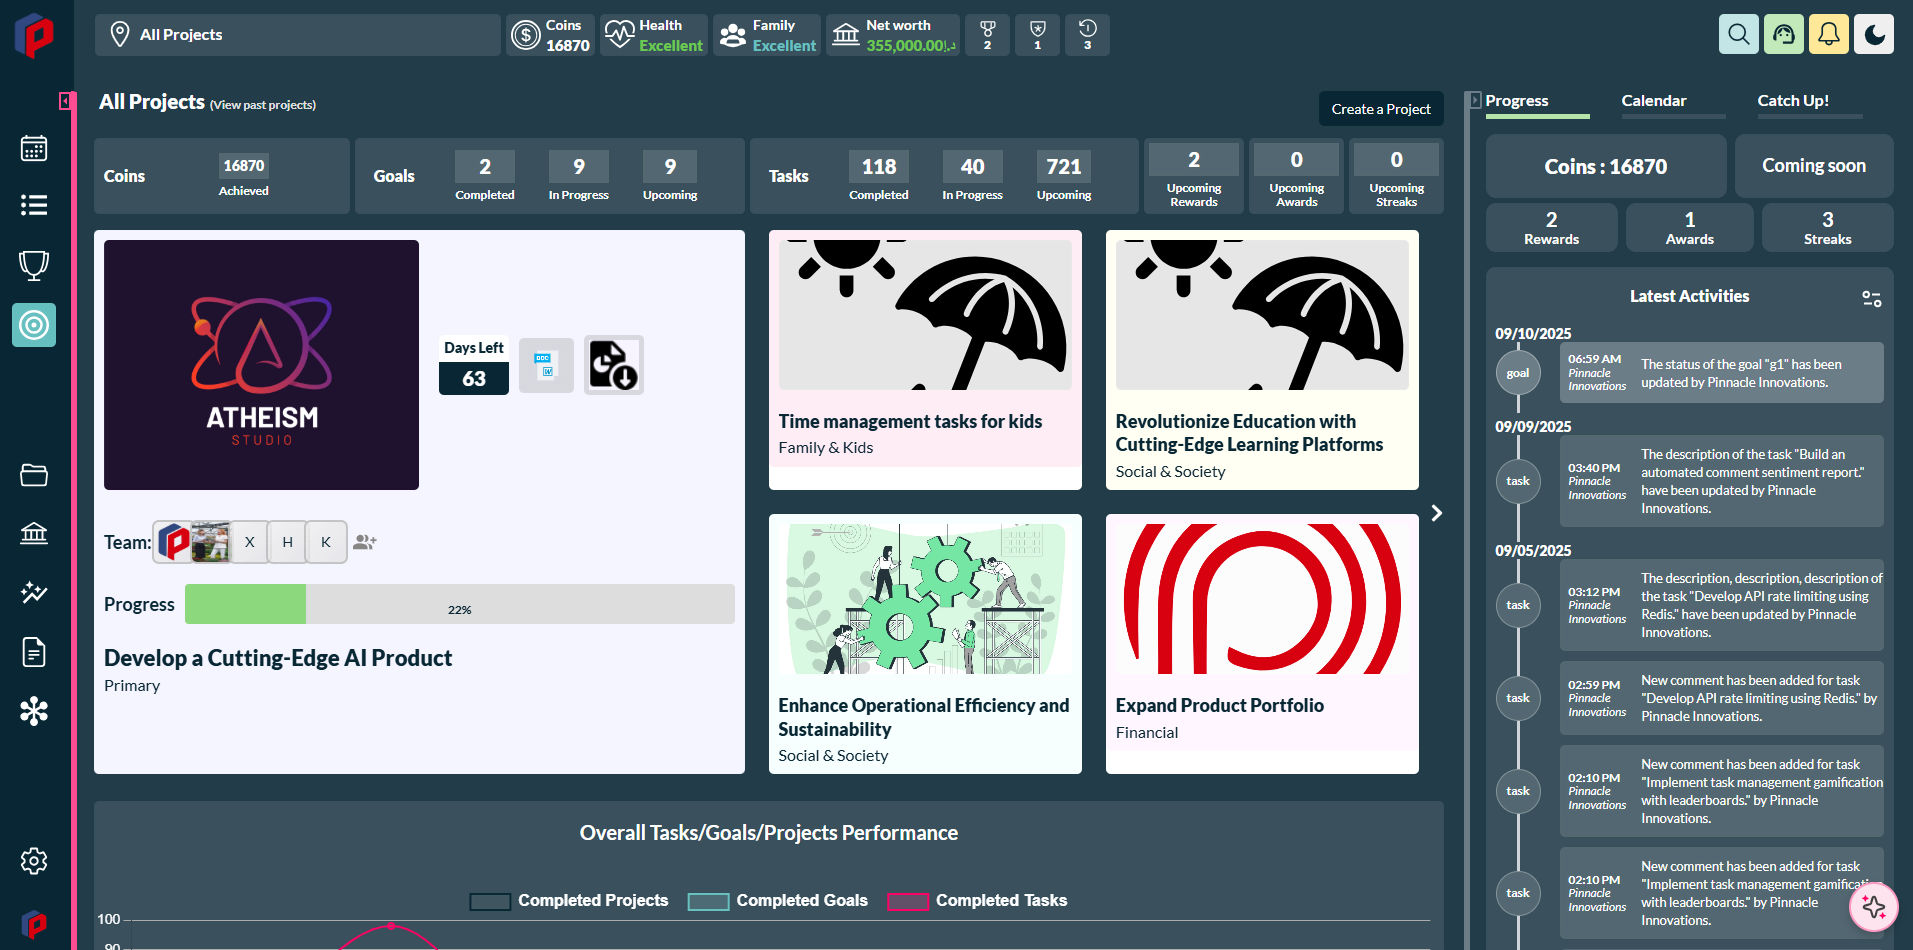Click the download file icon in project card
The image size is (1913, 950).
pyautogui.click(x=613, y=365)
